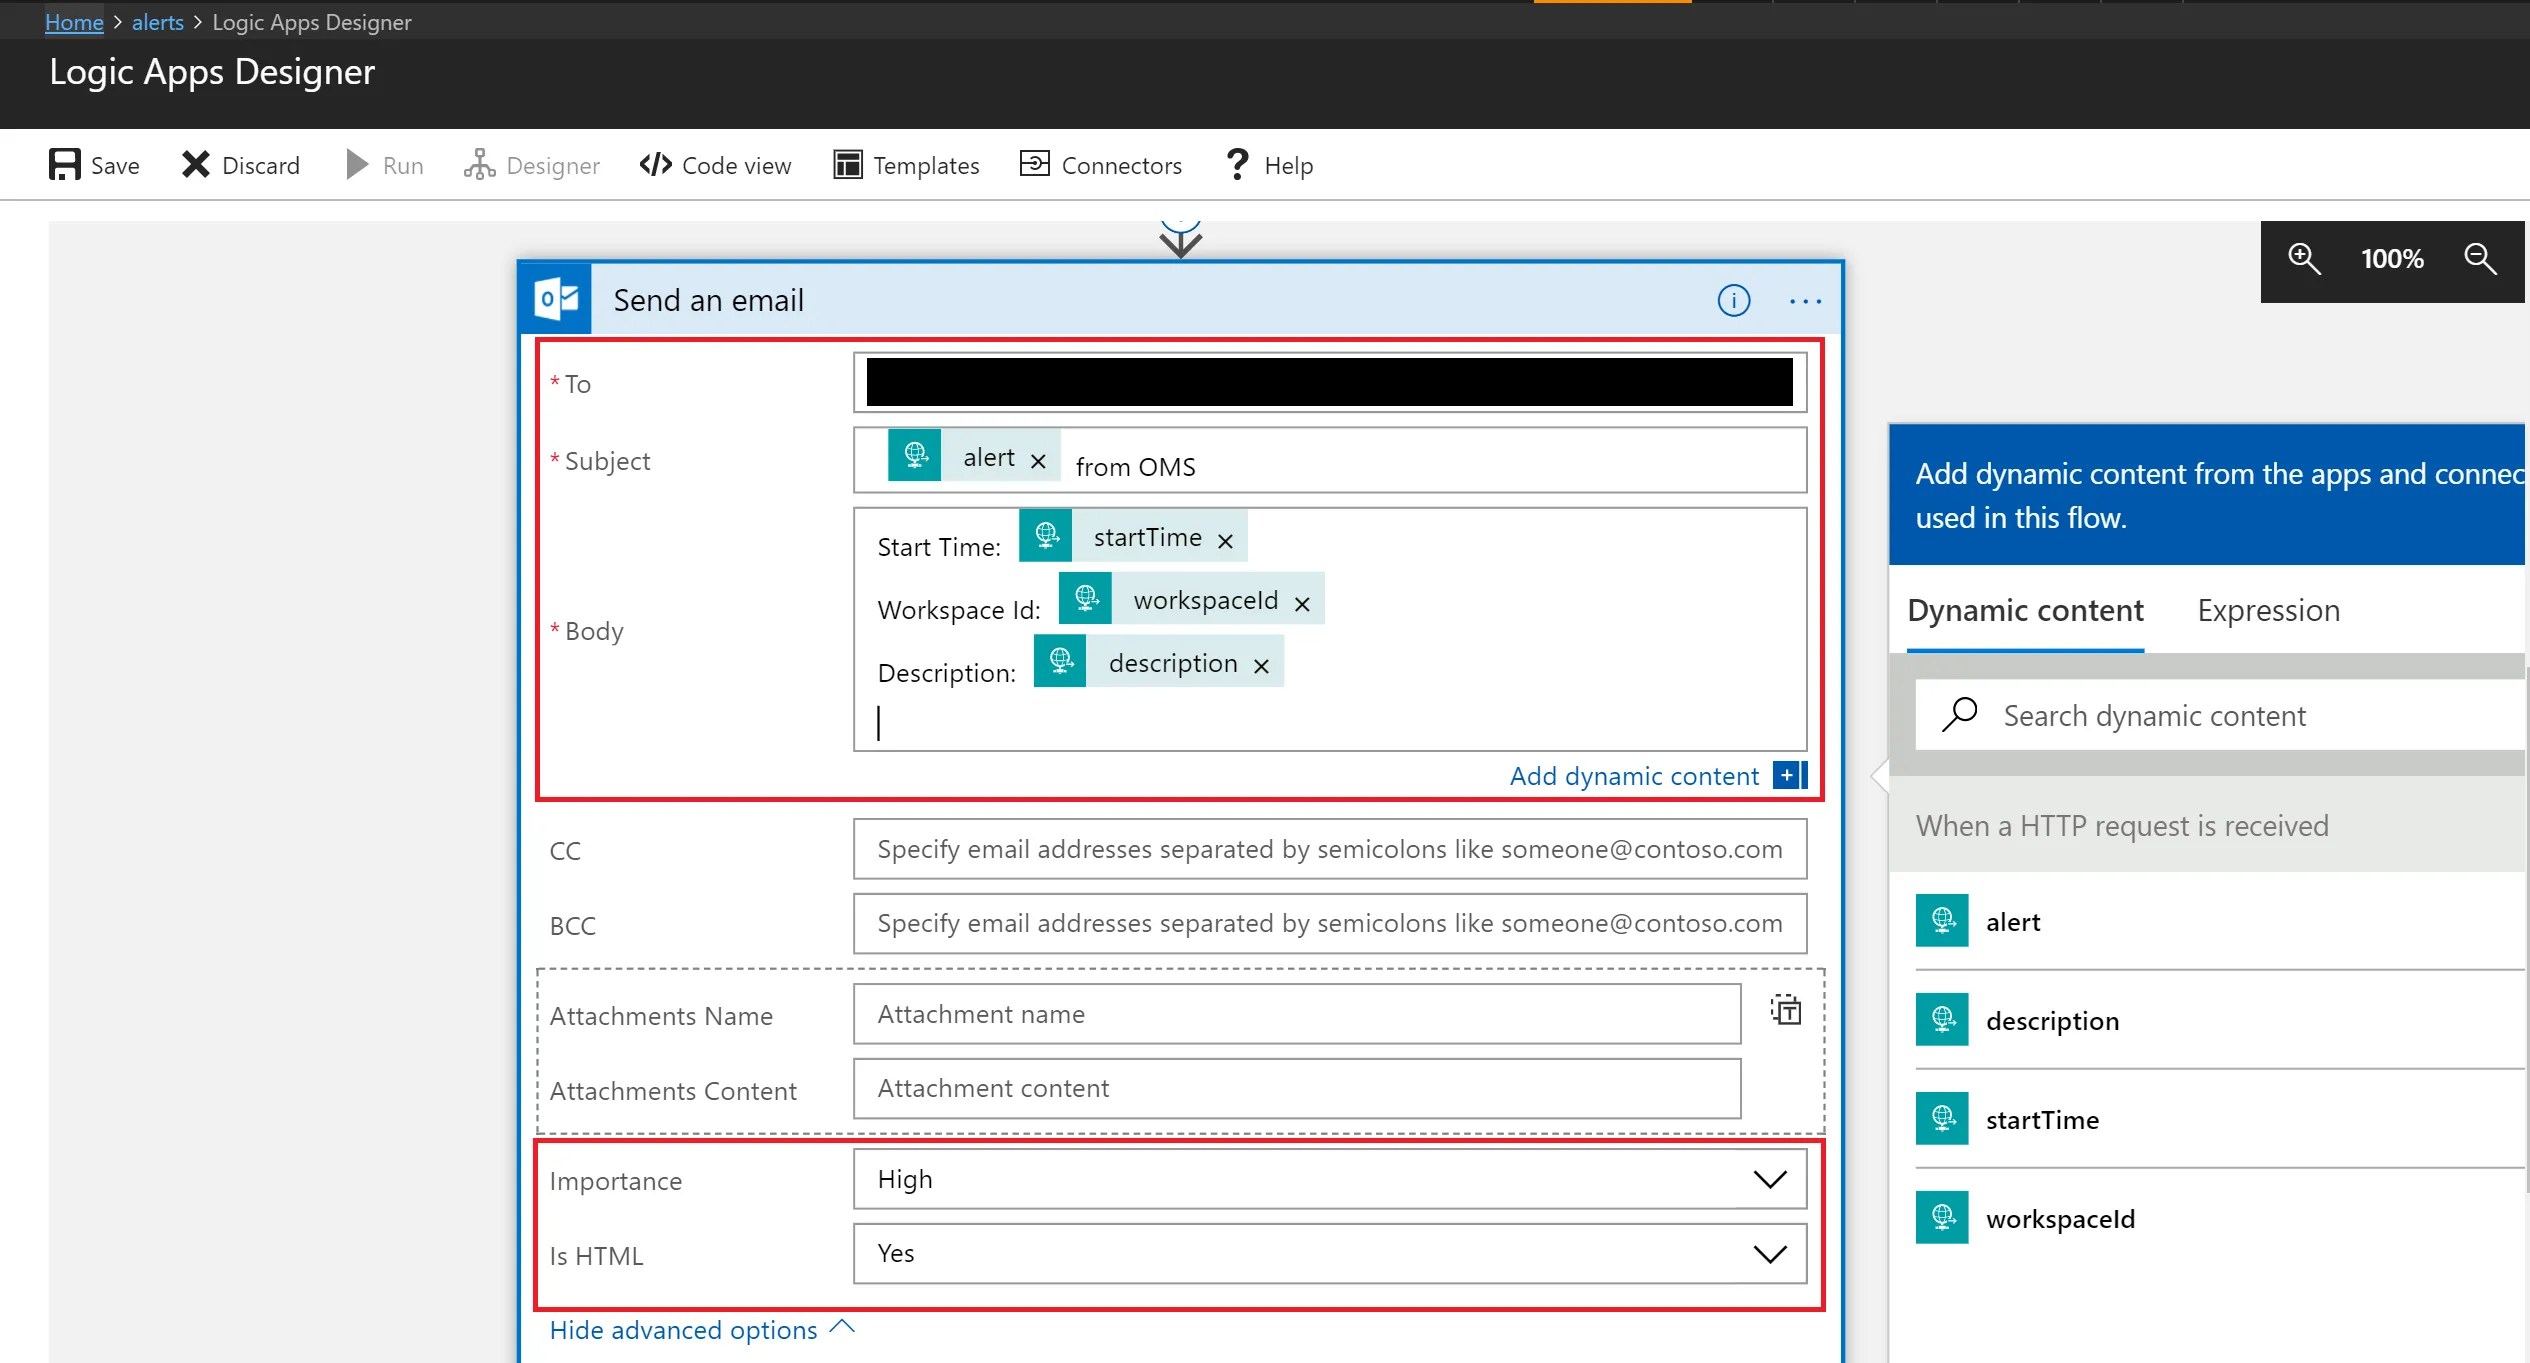Click the BCC email field
The width and height of the screenshot is (2530, 1363).
[x=1330, y=923]
